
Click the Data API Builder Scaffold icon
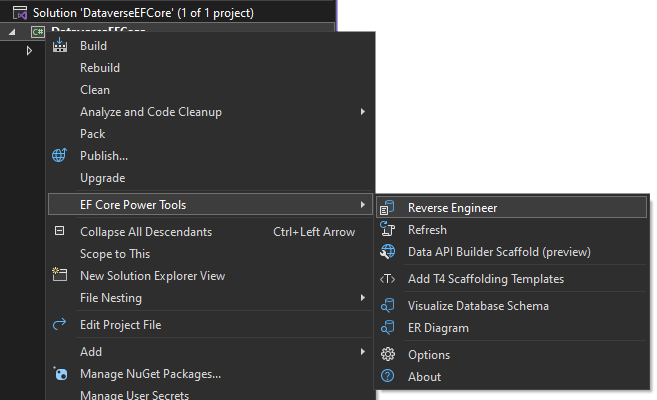[x=387, y=252]
